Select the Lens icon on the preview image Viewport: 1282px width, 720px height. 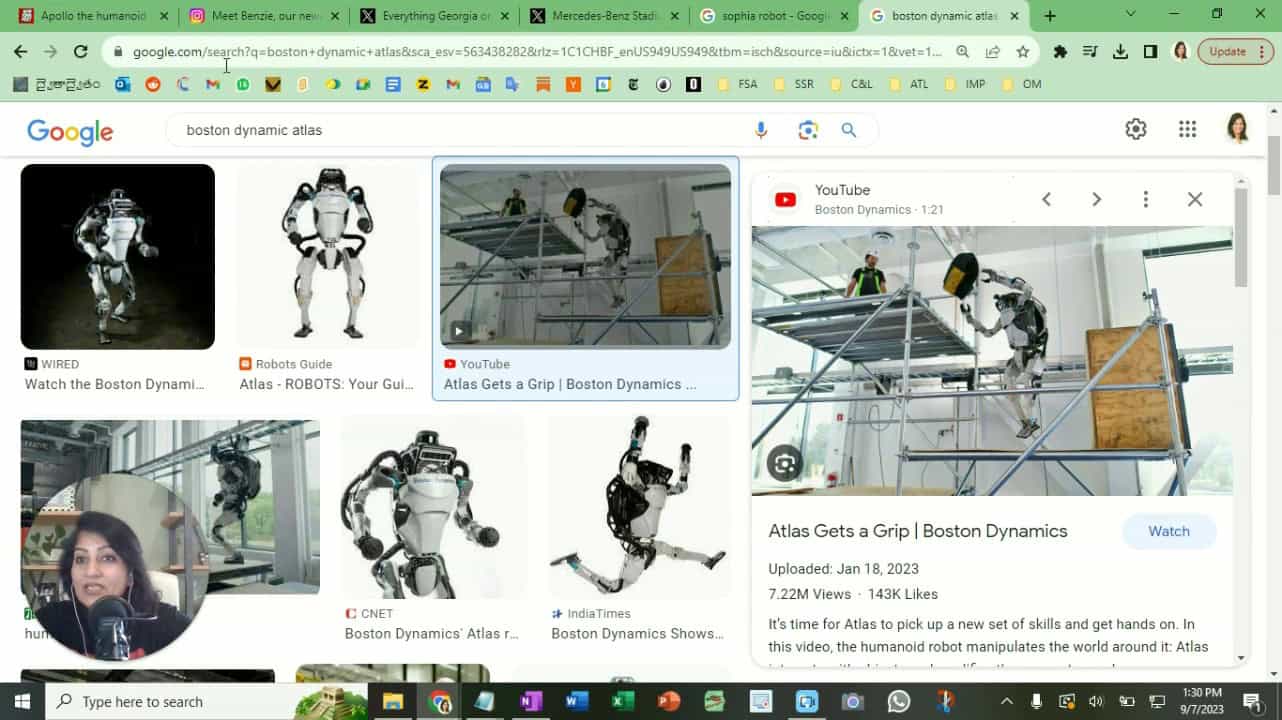pyautogui.click(x=783, y=463)
